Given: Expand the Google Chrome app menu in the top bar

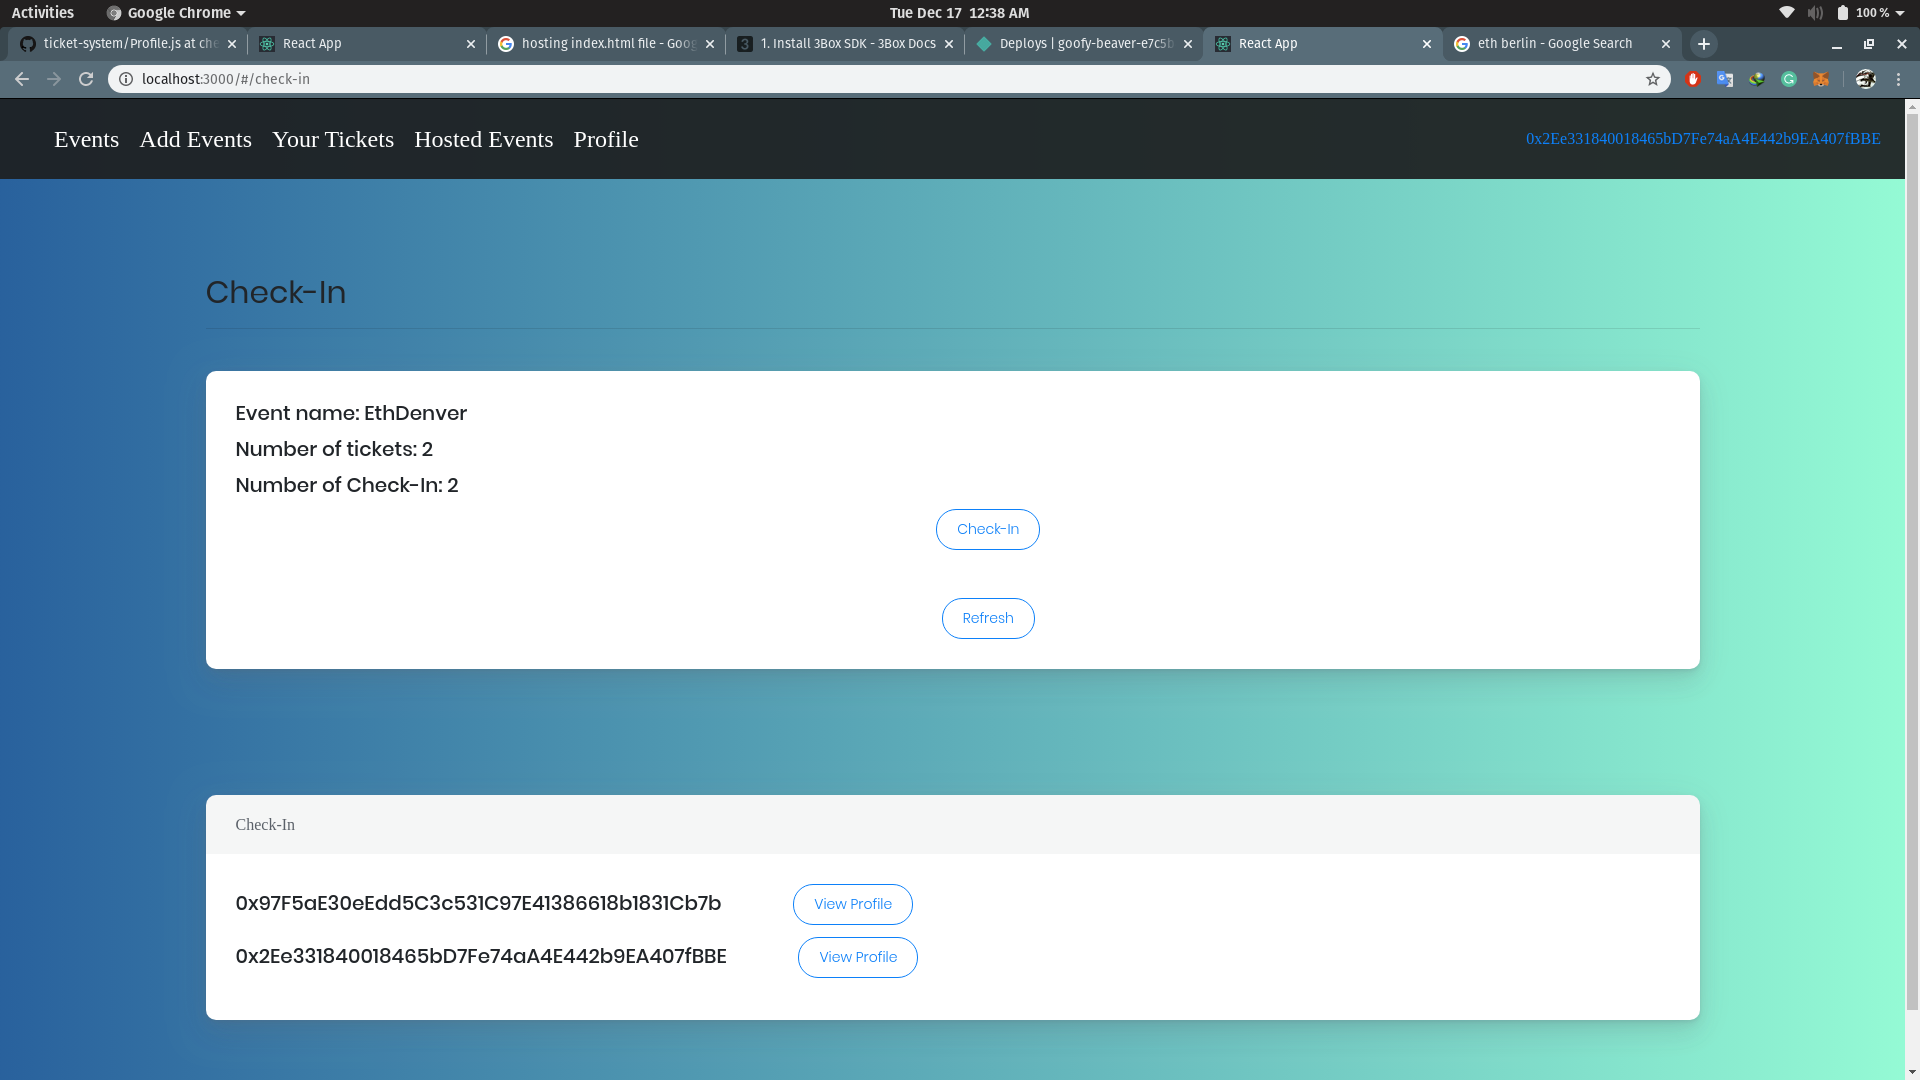Looking at the screenshot, I should click(x=177, y=13).
